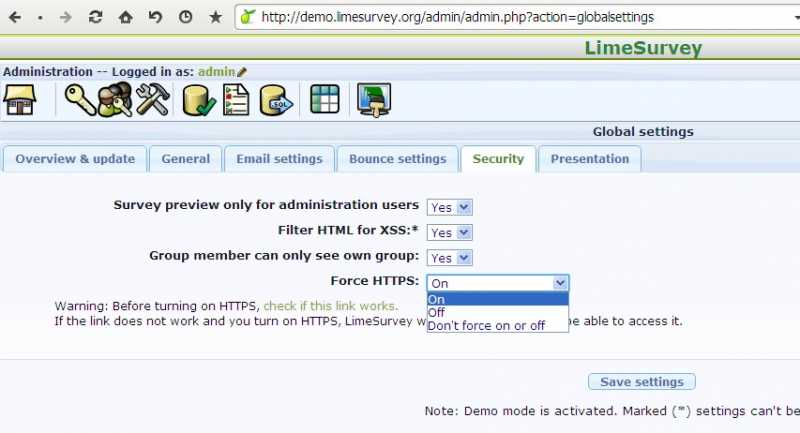Open the address bar dropdown arrow
The width and height of the screenshot is (800, 433).
797,17
